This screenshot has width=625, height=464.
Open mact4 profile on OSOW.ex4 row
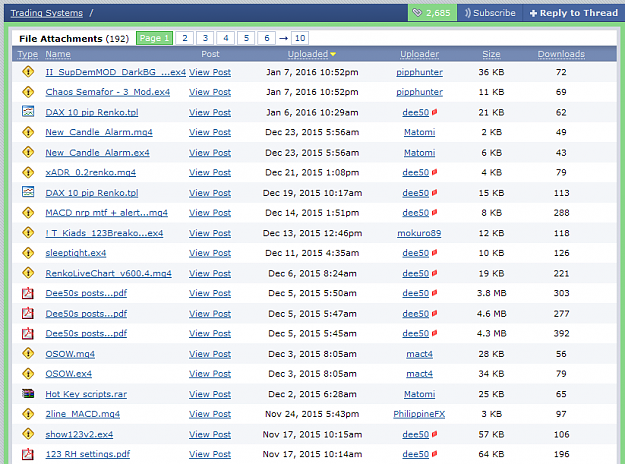(x=419, y=374)
